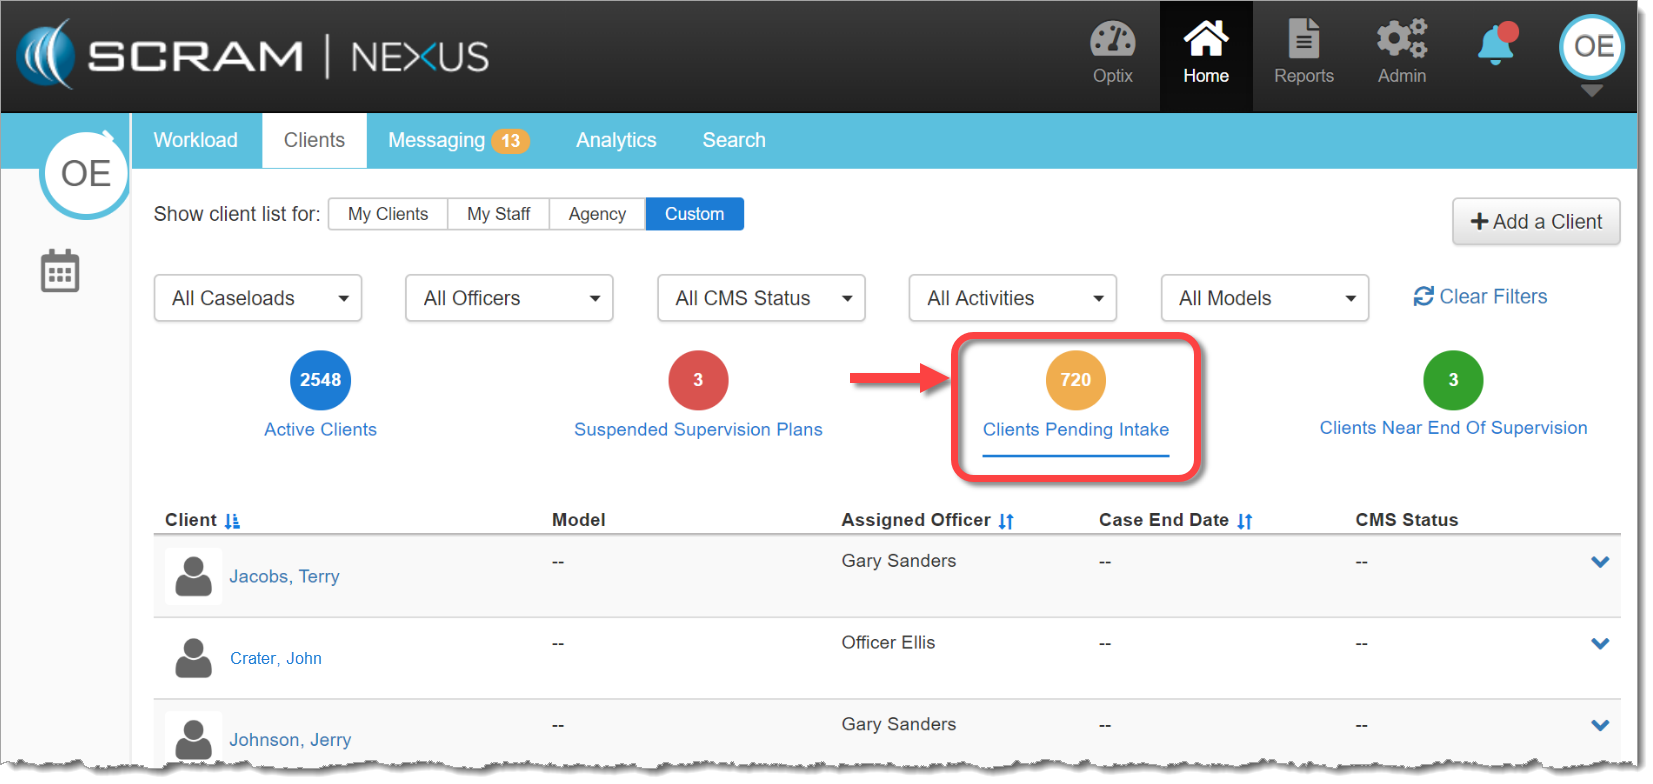The height and width of the screenshot is (784, 1653).
Task: Select My Staff list option
Action: click(x=498, y=214)
